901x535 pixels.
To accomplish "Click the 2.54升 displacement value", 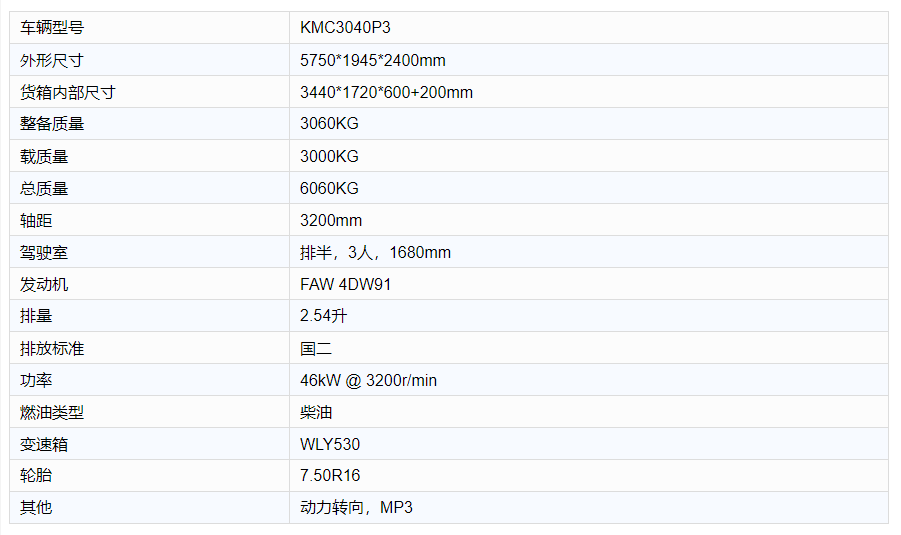I will (324, 315).
